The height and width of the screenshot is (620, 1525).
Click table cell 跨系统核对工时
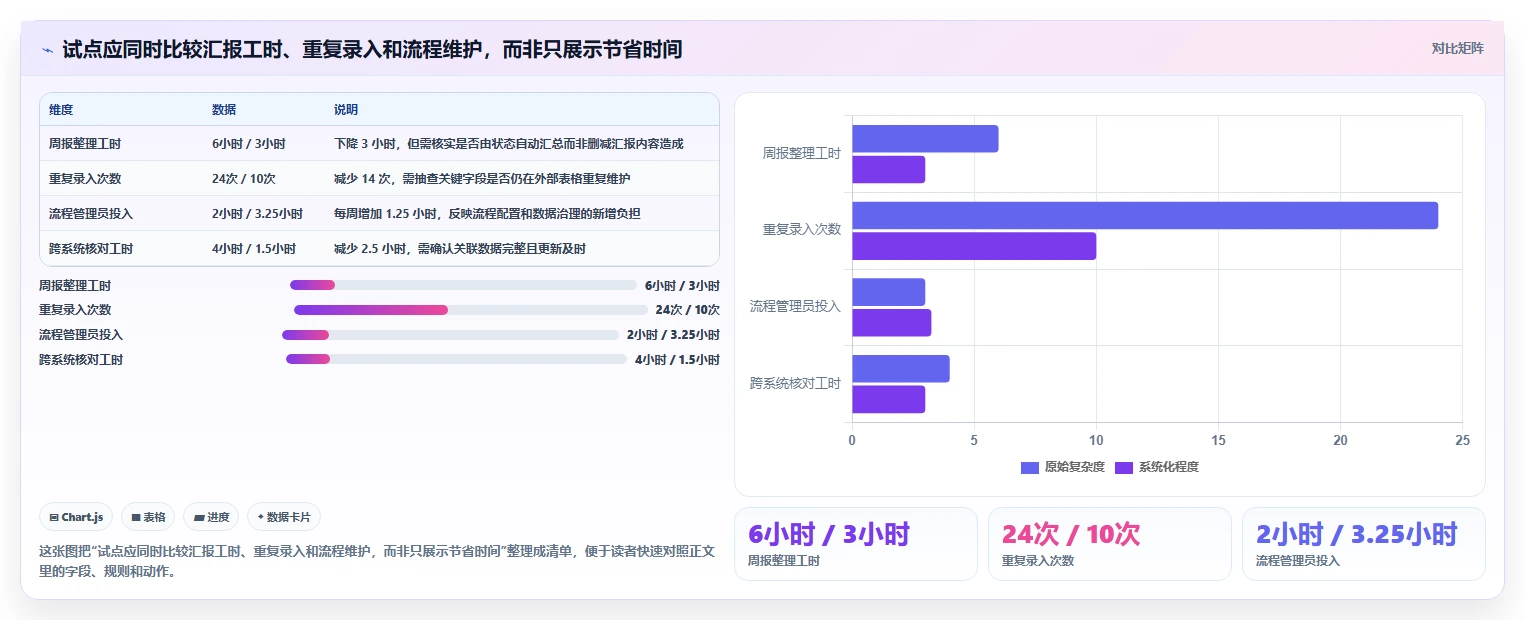pyautogui.click(x=91, y=248)
